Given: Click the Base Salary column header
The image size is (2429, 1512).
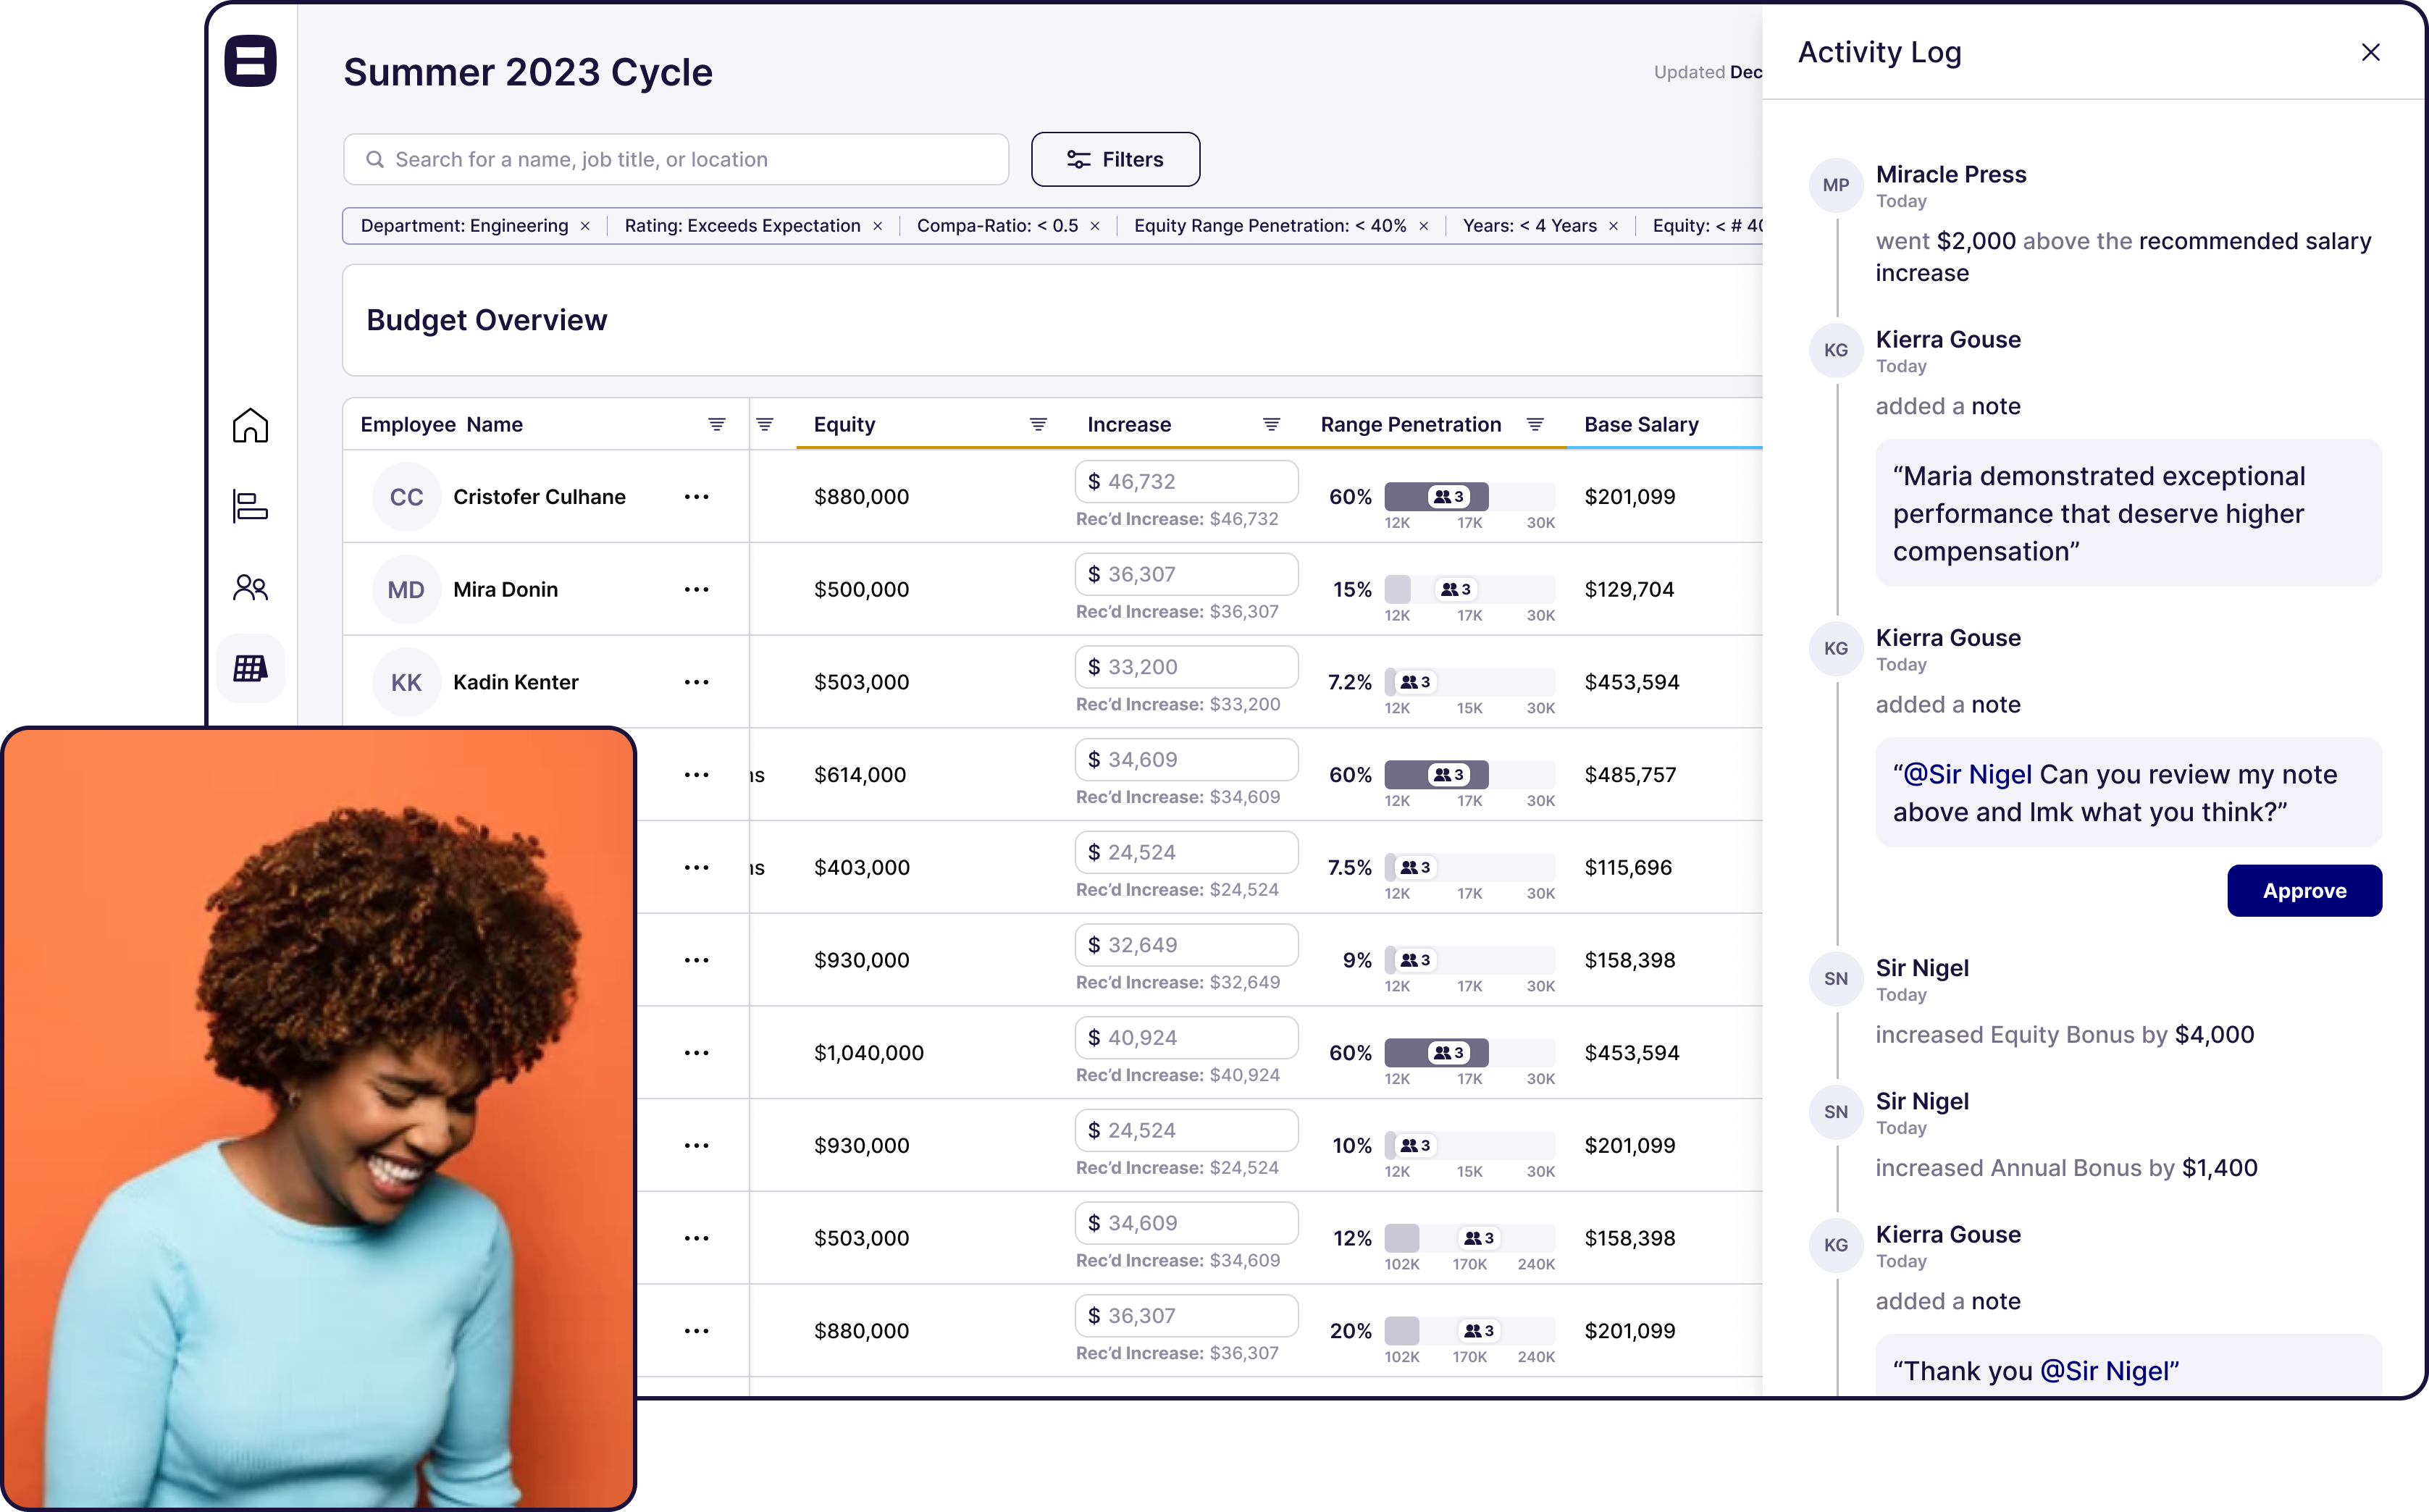Looking at the screenshot, I should pos(1641,424).
